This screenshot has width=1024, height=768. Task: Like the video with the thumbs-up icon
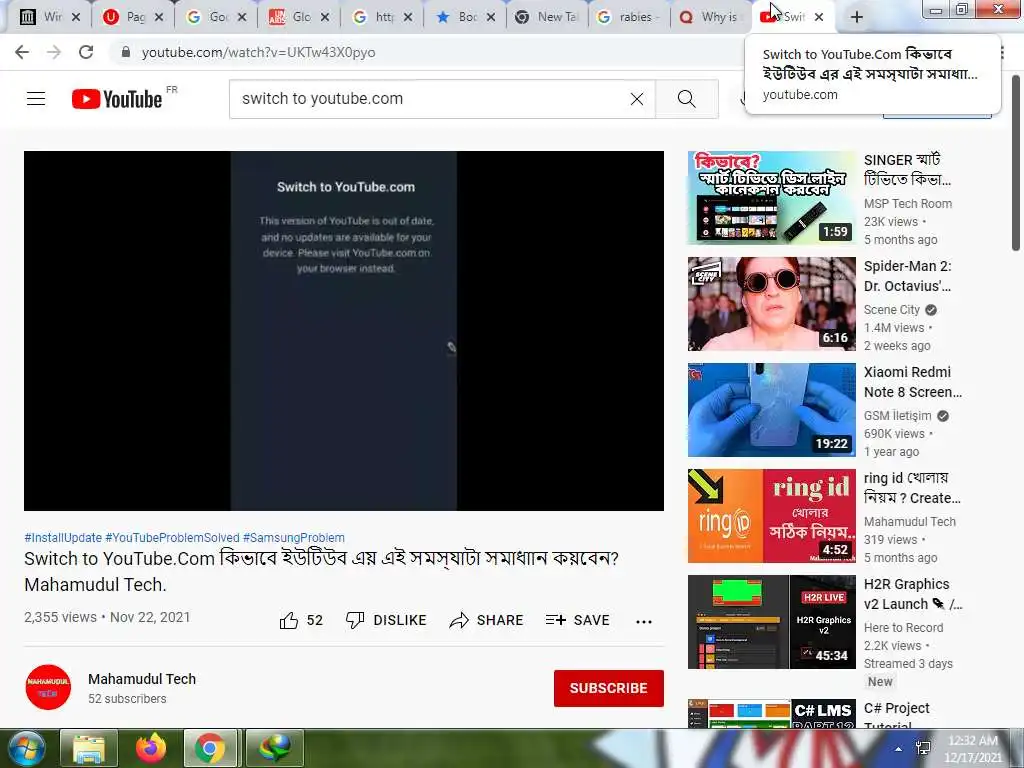(x=289, y=620)
